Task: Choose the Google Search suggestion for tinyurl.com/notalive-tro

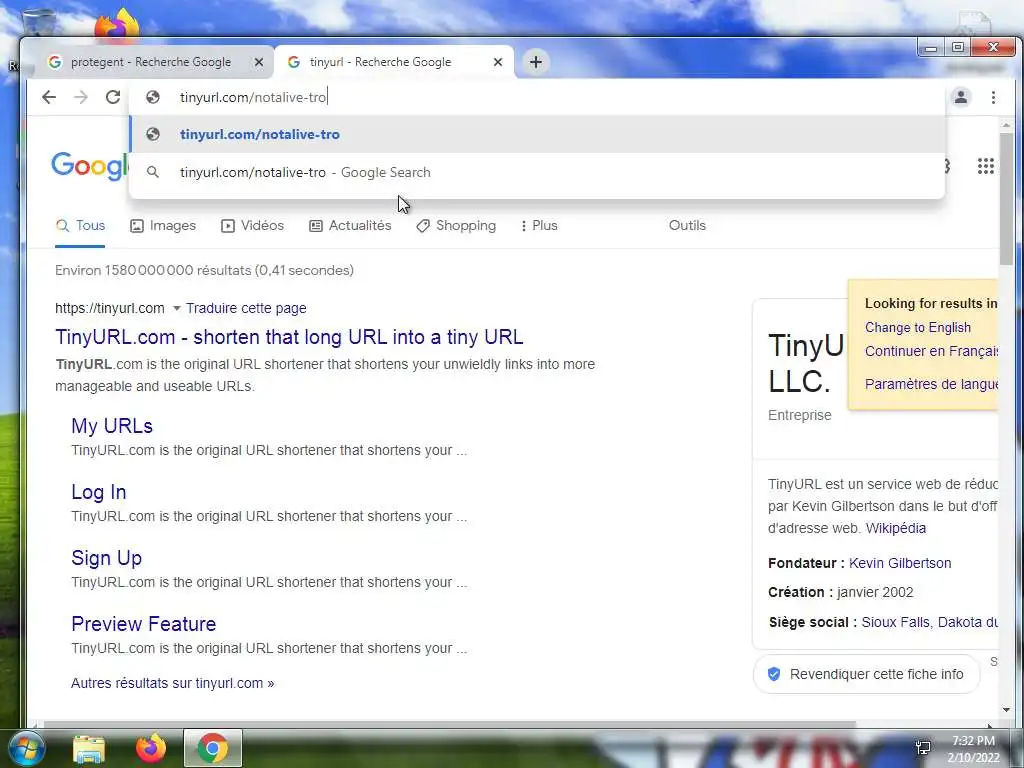Action: (x=537, y=172)
